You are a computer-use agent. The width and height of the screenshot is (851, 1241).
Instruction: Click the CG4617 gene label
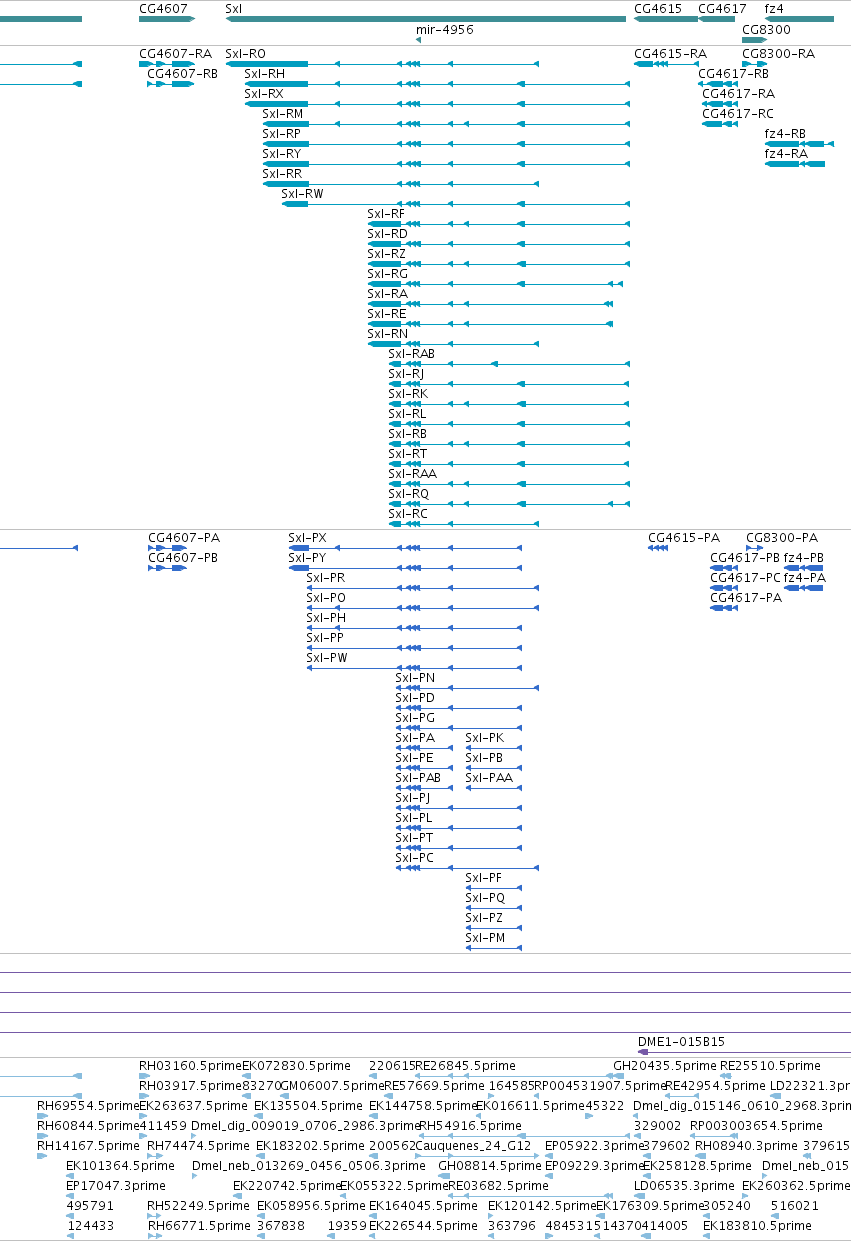tap(722, 8)
